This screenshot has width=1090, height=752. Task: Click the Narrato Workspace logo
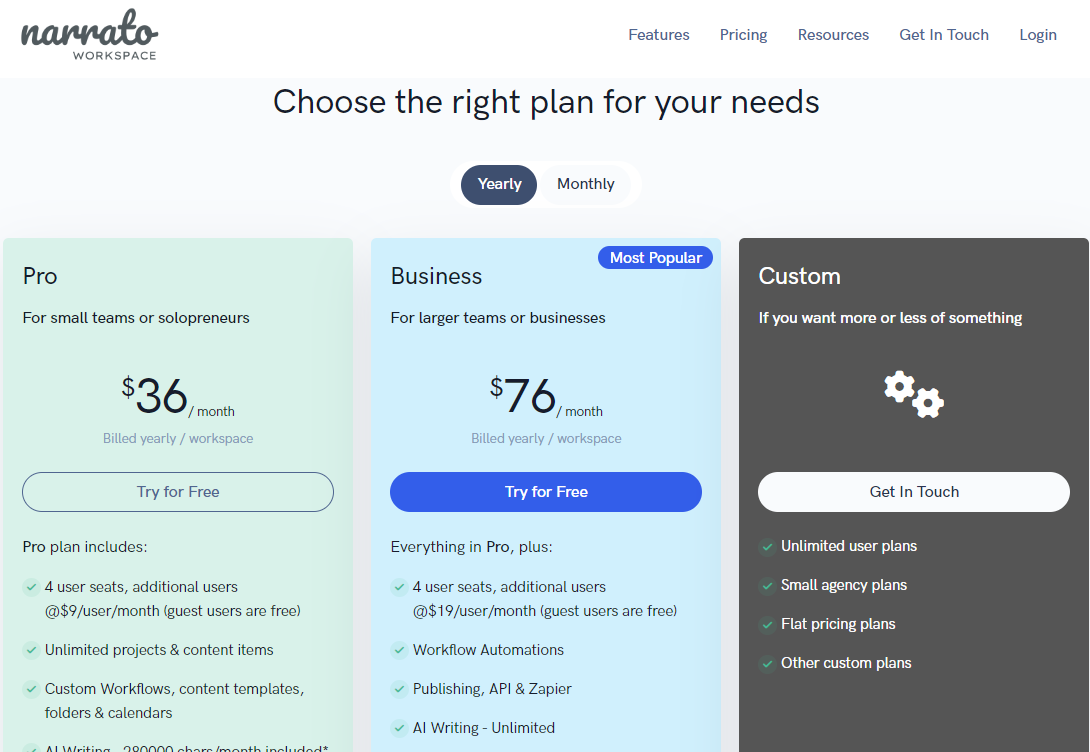[89, 36]
